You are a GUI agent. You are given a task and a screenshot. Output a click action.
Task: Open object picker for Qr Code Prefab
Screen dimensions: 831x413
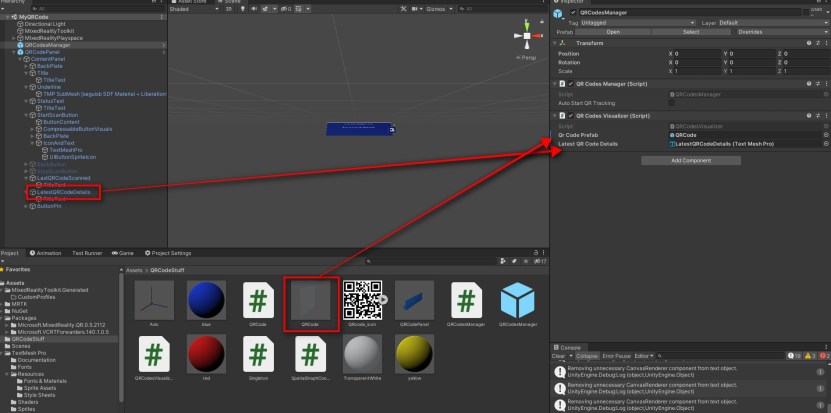826,135
